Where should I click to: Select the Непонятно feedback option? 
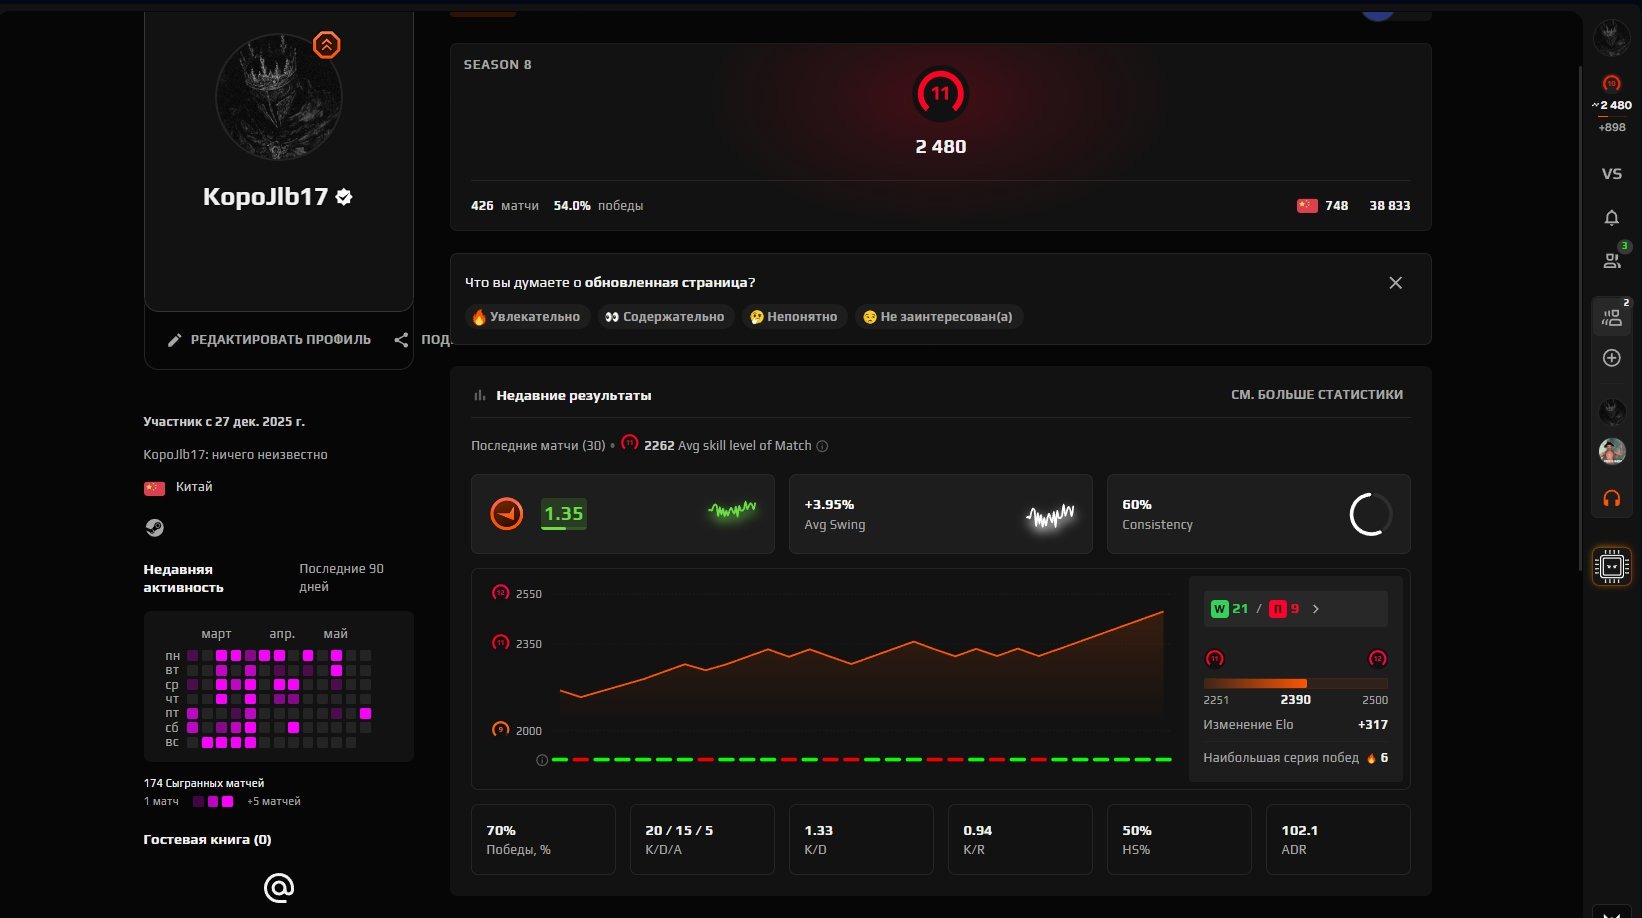pos(793,317)
